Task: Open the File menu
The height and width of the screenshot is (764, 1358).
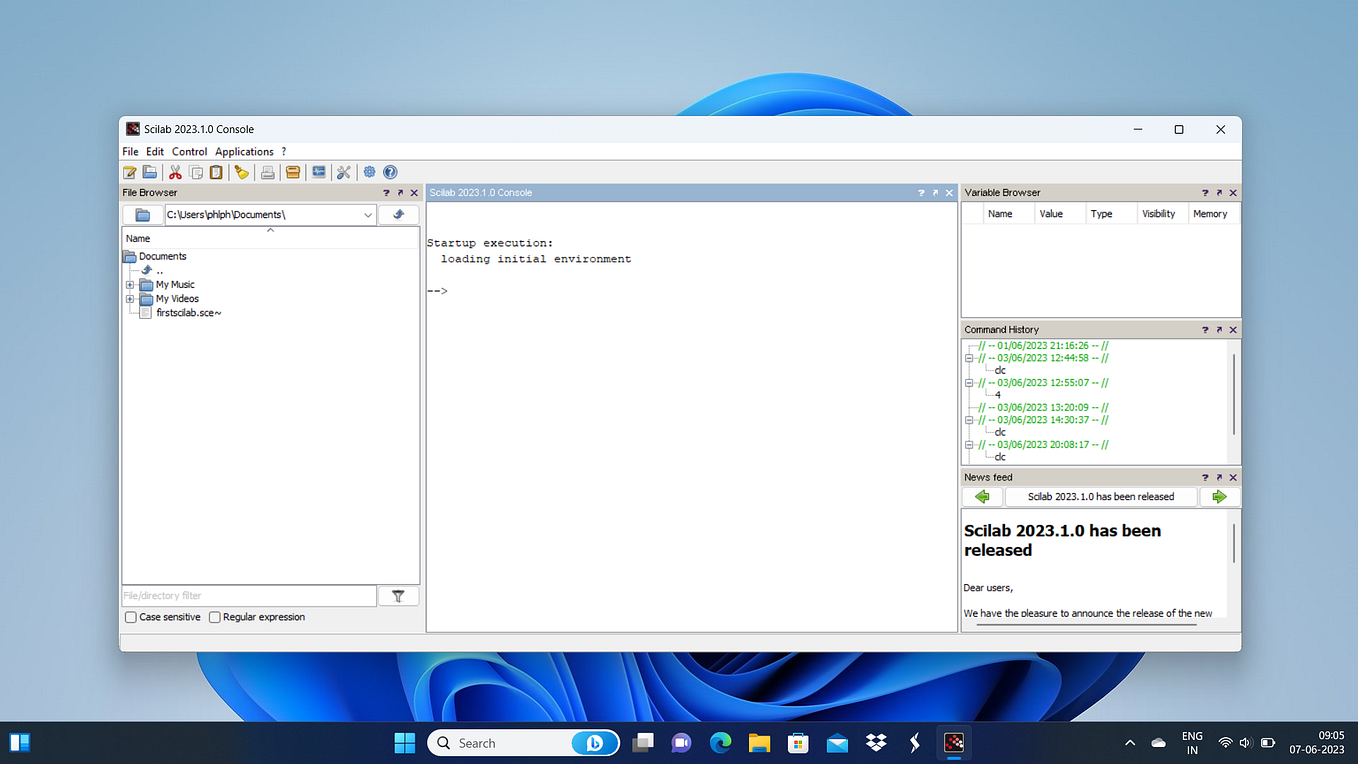Action: click(x=131, y=152)
